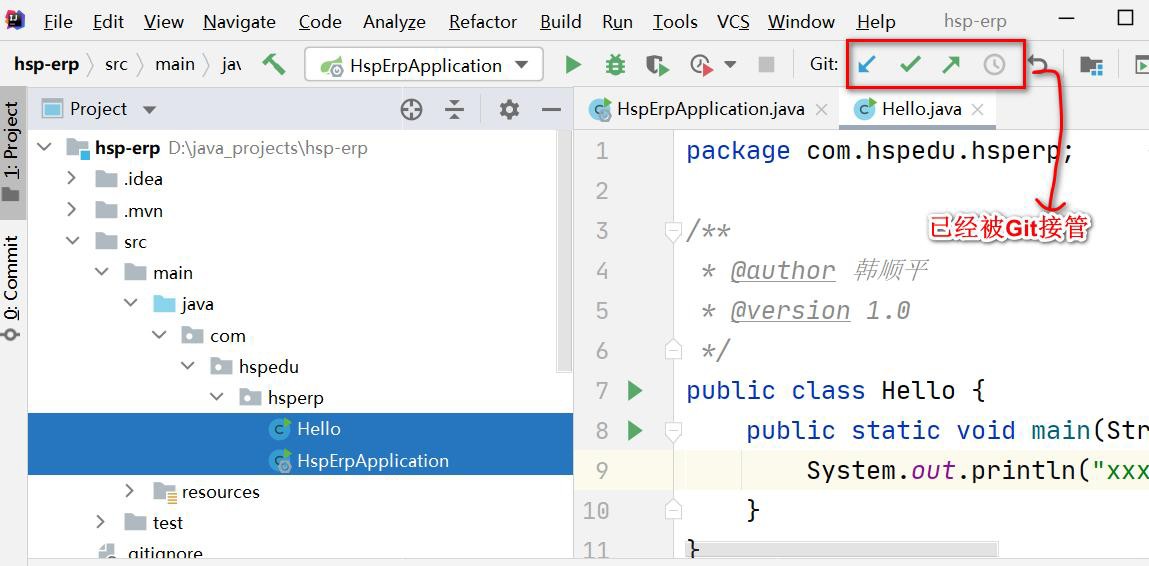Collapse the src folder in tree

pos(72,241)
